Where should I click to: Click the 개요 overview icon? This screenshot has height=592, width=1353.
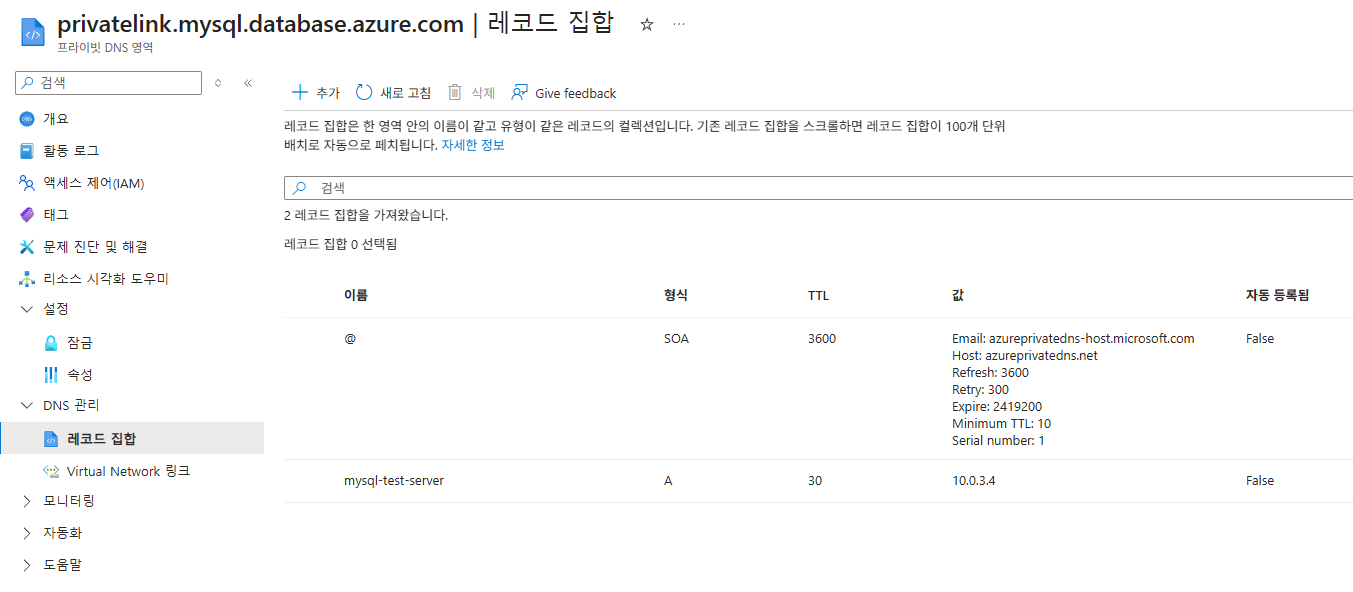point(27,119)
